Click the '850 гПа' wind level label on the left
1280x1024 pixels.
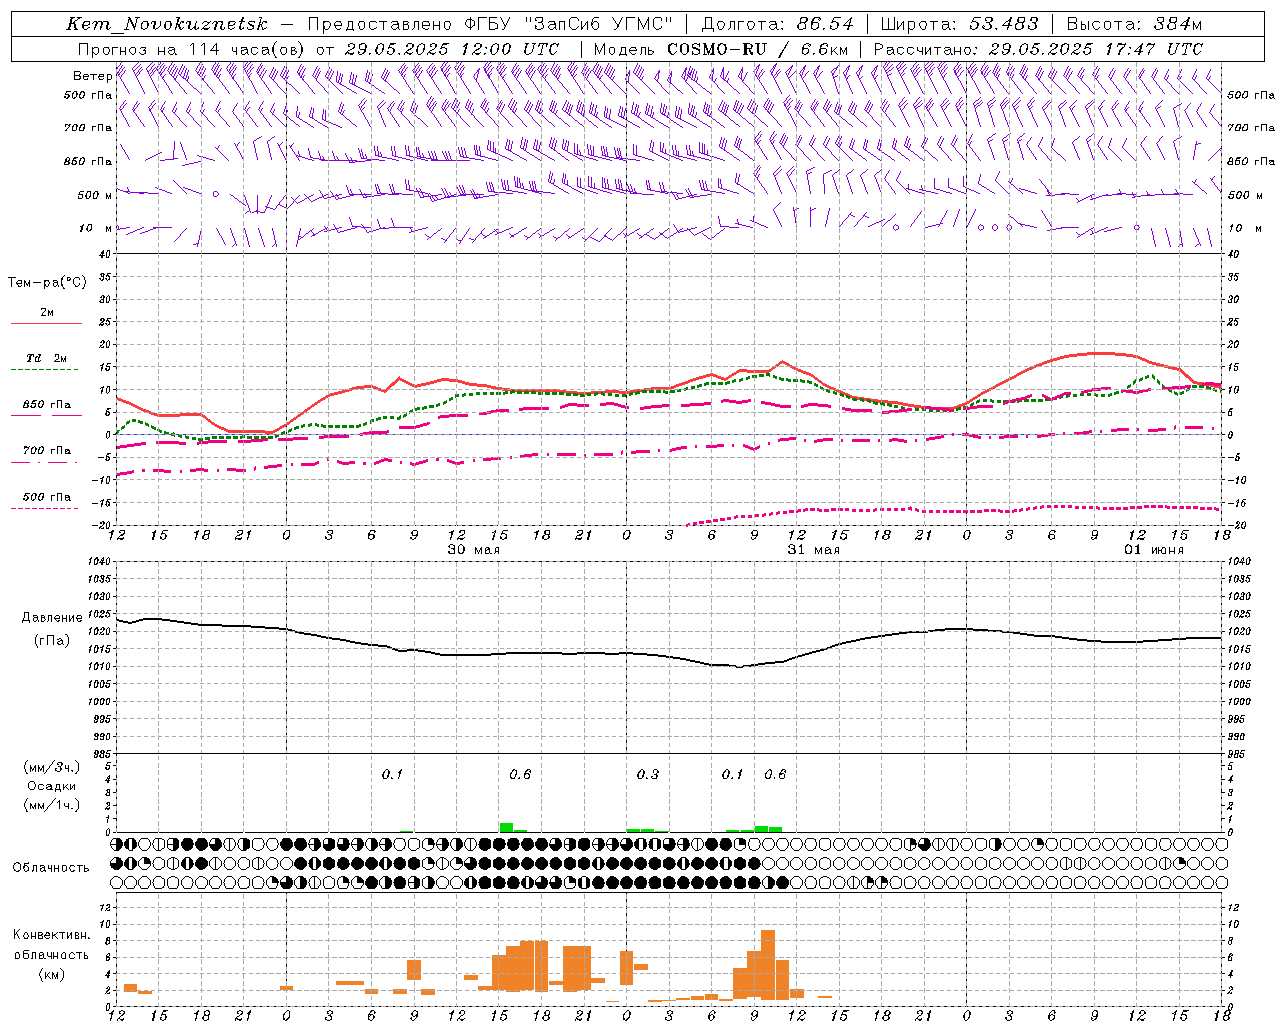tap(88, 161)
